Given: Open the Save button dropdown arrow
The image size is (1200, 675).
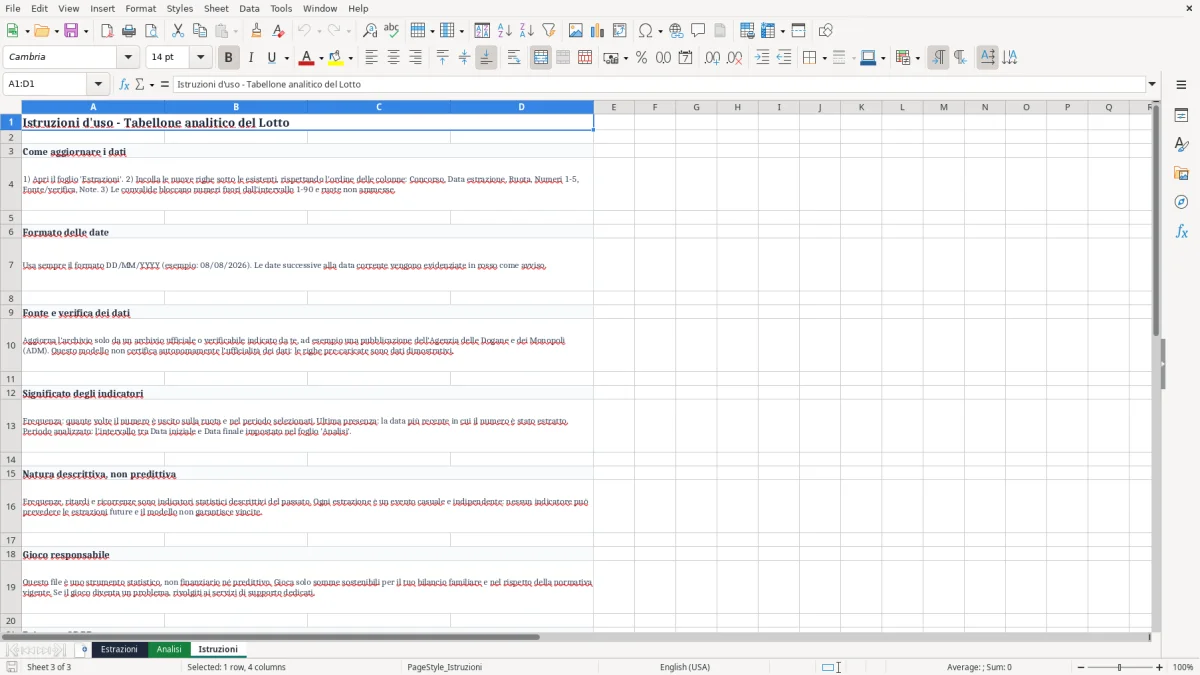Looking at the screenshot, I should tap(86, 31).
